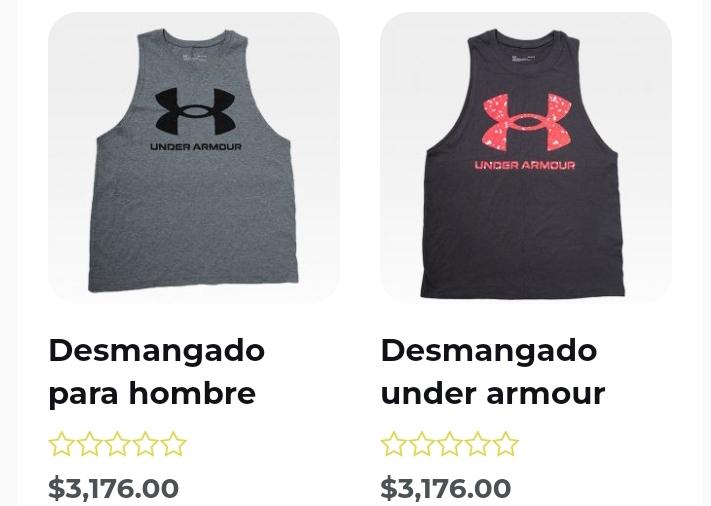Viewport: 711px width, 506px height.
Task: Click the red 'UNDER ARMOUR' text on the black shirt
Action: tap(525, 165)
